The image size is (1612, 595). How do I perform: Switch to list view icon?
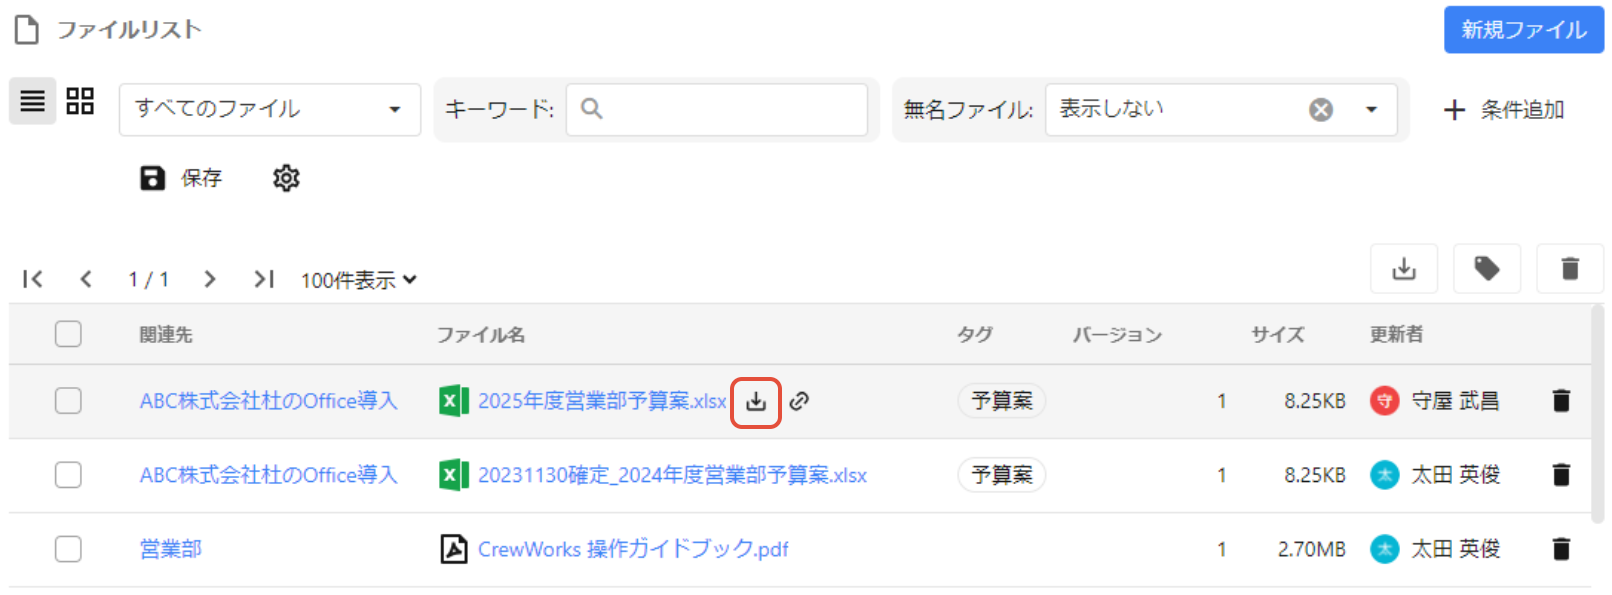pos(33,101)
